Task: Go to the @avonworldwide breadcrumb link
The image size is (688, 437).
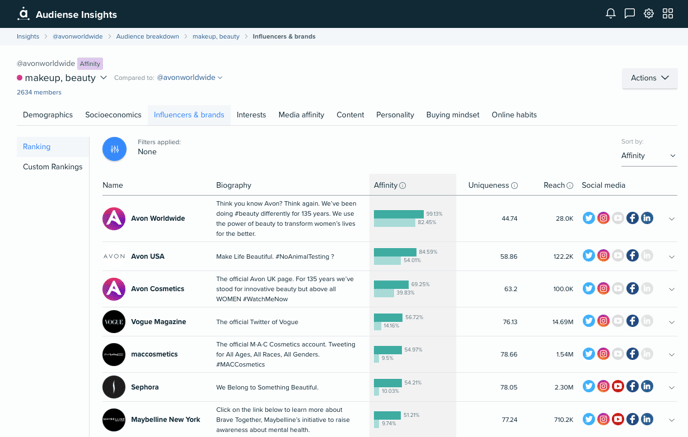Action: (x=78, y=36)
